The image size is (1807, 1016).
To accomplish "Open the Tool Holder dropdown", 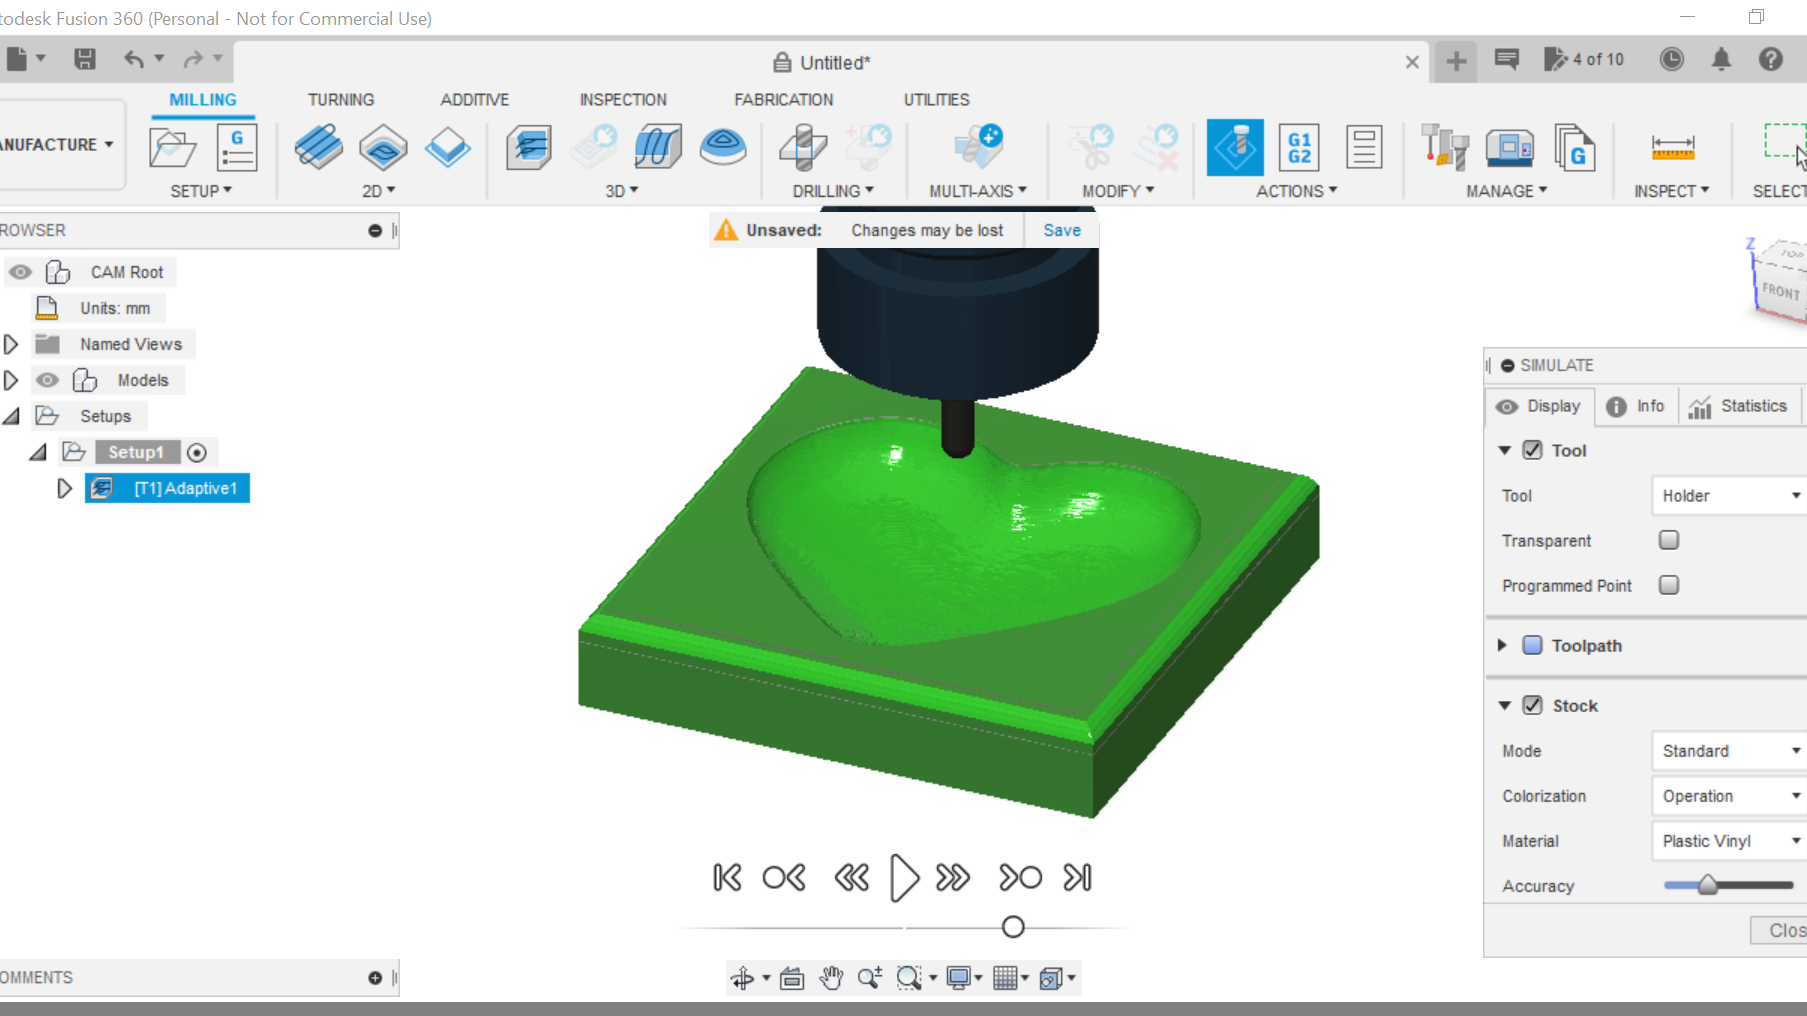I will coord(1729,495).
